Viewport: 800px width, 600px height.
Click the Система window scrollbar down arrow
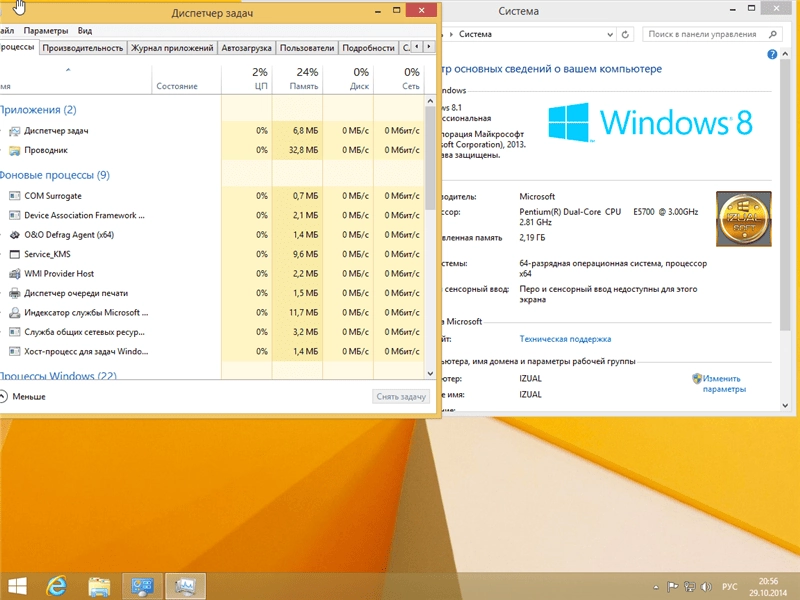coord(785,406)
